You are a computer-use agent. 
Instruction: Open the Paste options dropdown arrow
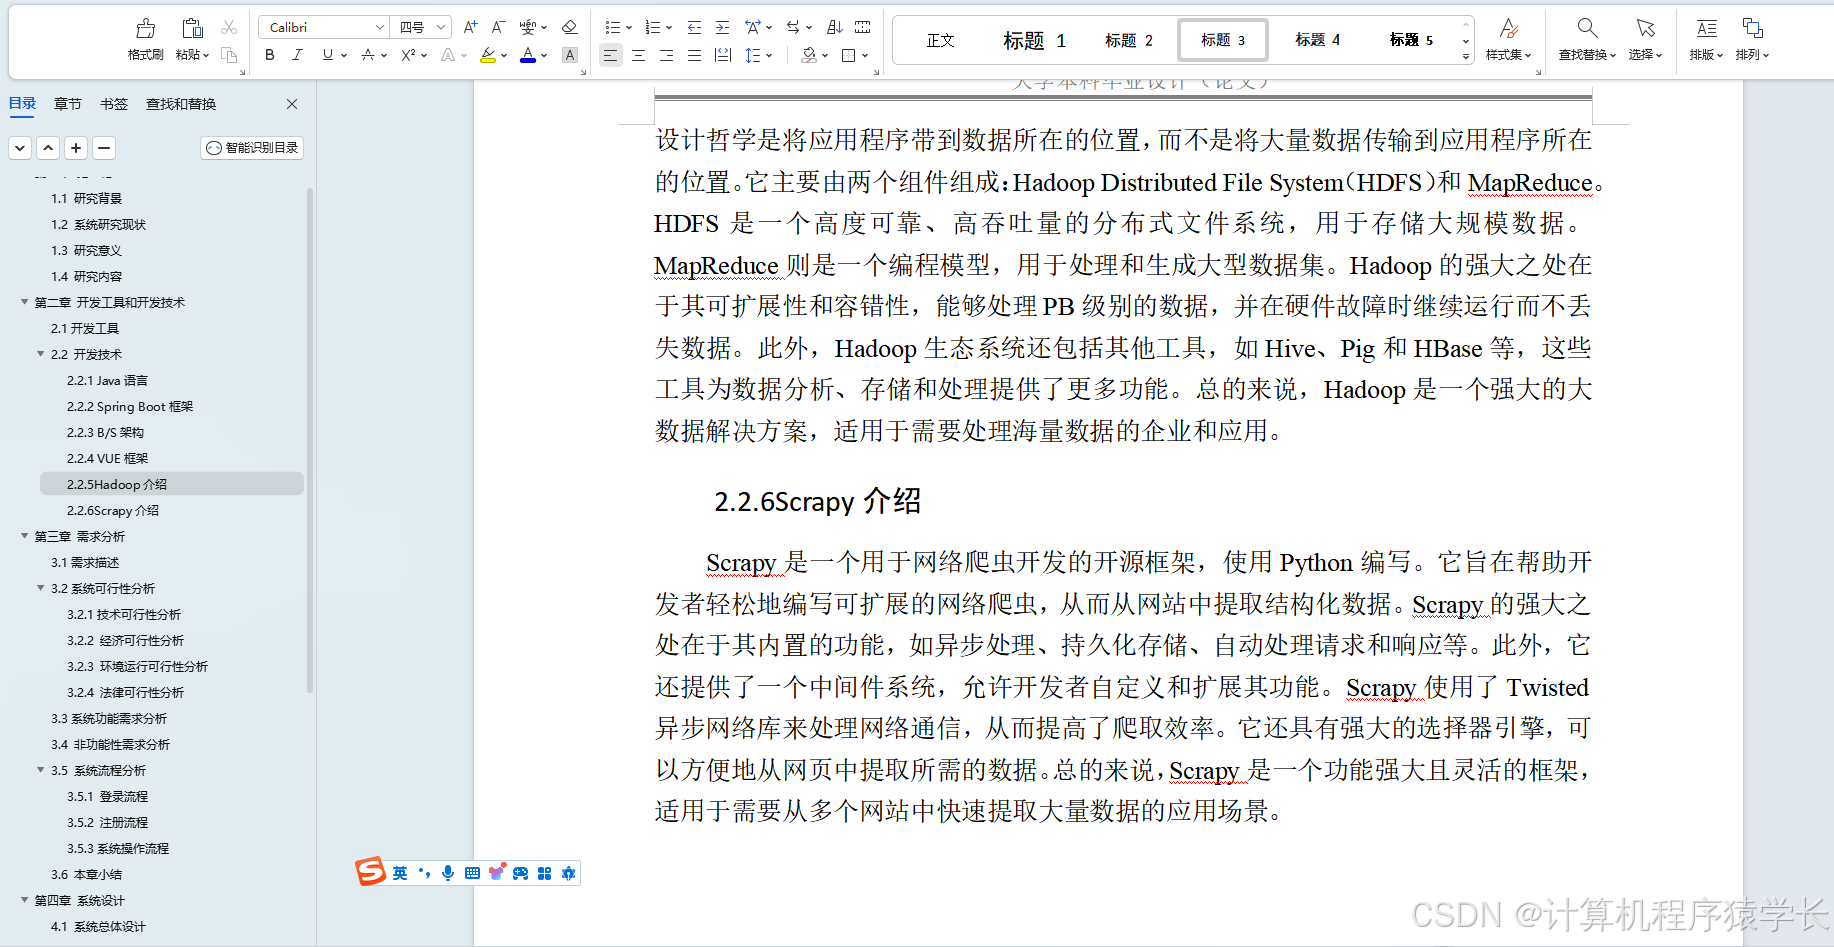206,56
